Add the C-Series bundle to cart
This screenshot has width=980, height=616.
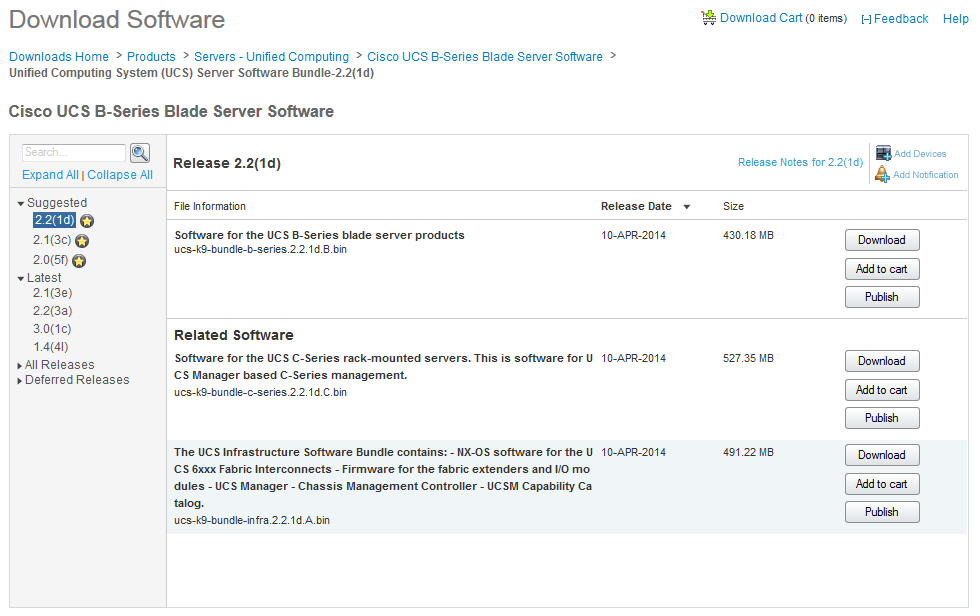click(882, 390)
